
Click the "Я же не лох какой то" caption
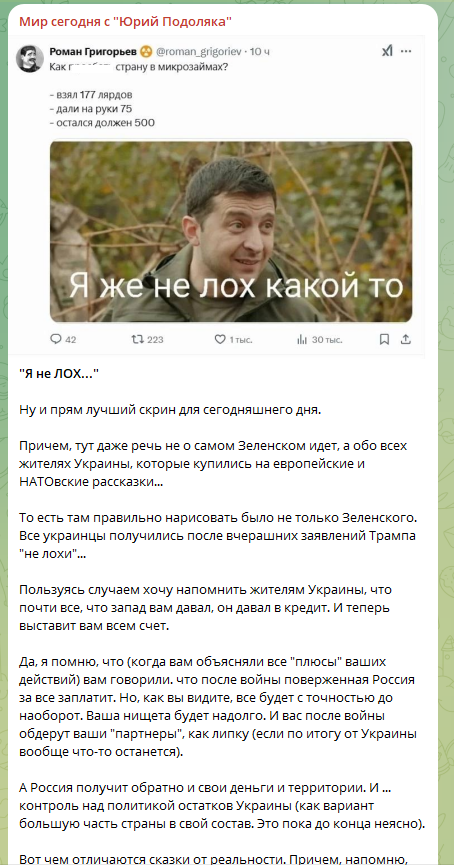point(237,287)
